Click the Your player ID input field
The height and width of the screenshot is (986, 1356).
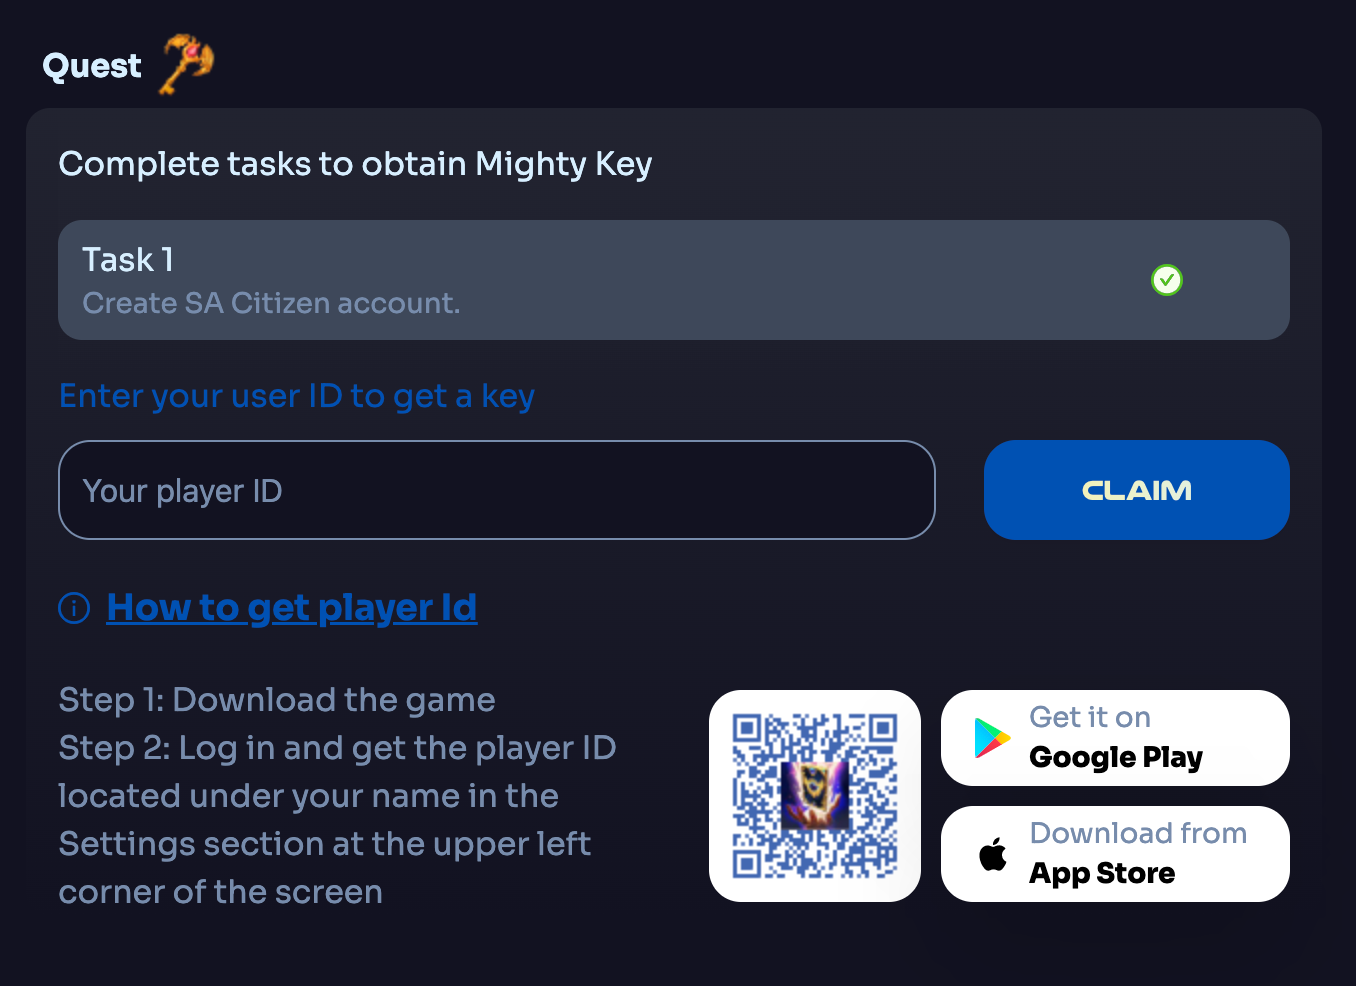tap(497, 490)
